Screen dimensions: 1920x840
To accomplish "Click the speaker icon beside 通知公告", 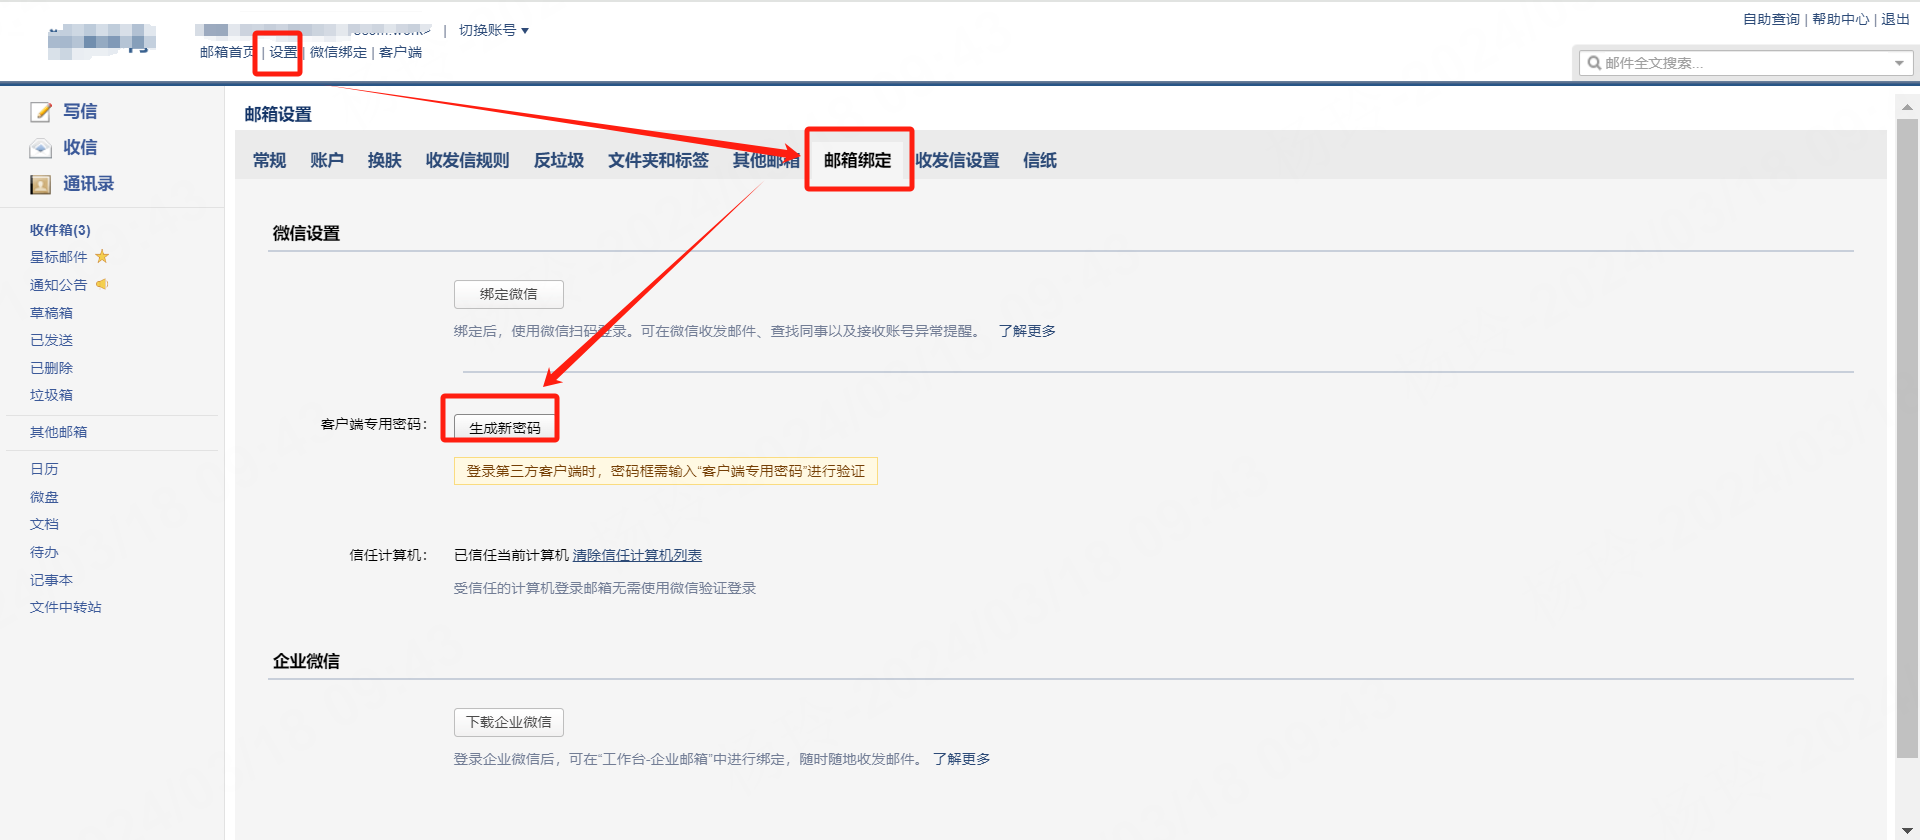I will tap(102, 285).
